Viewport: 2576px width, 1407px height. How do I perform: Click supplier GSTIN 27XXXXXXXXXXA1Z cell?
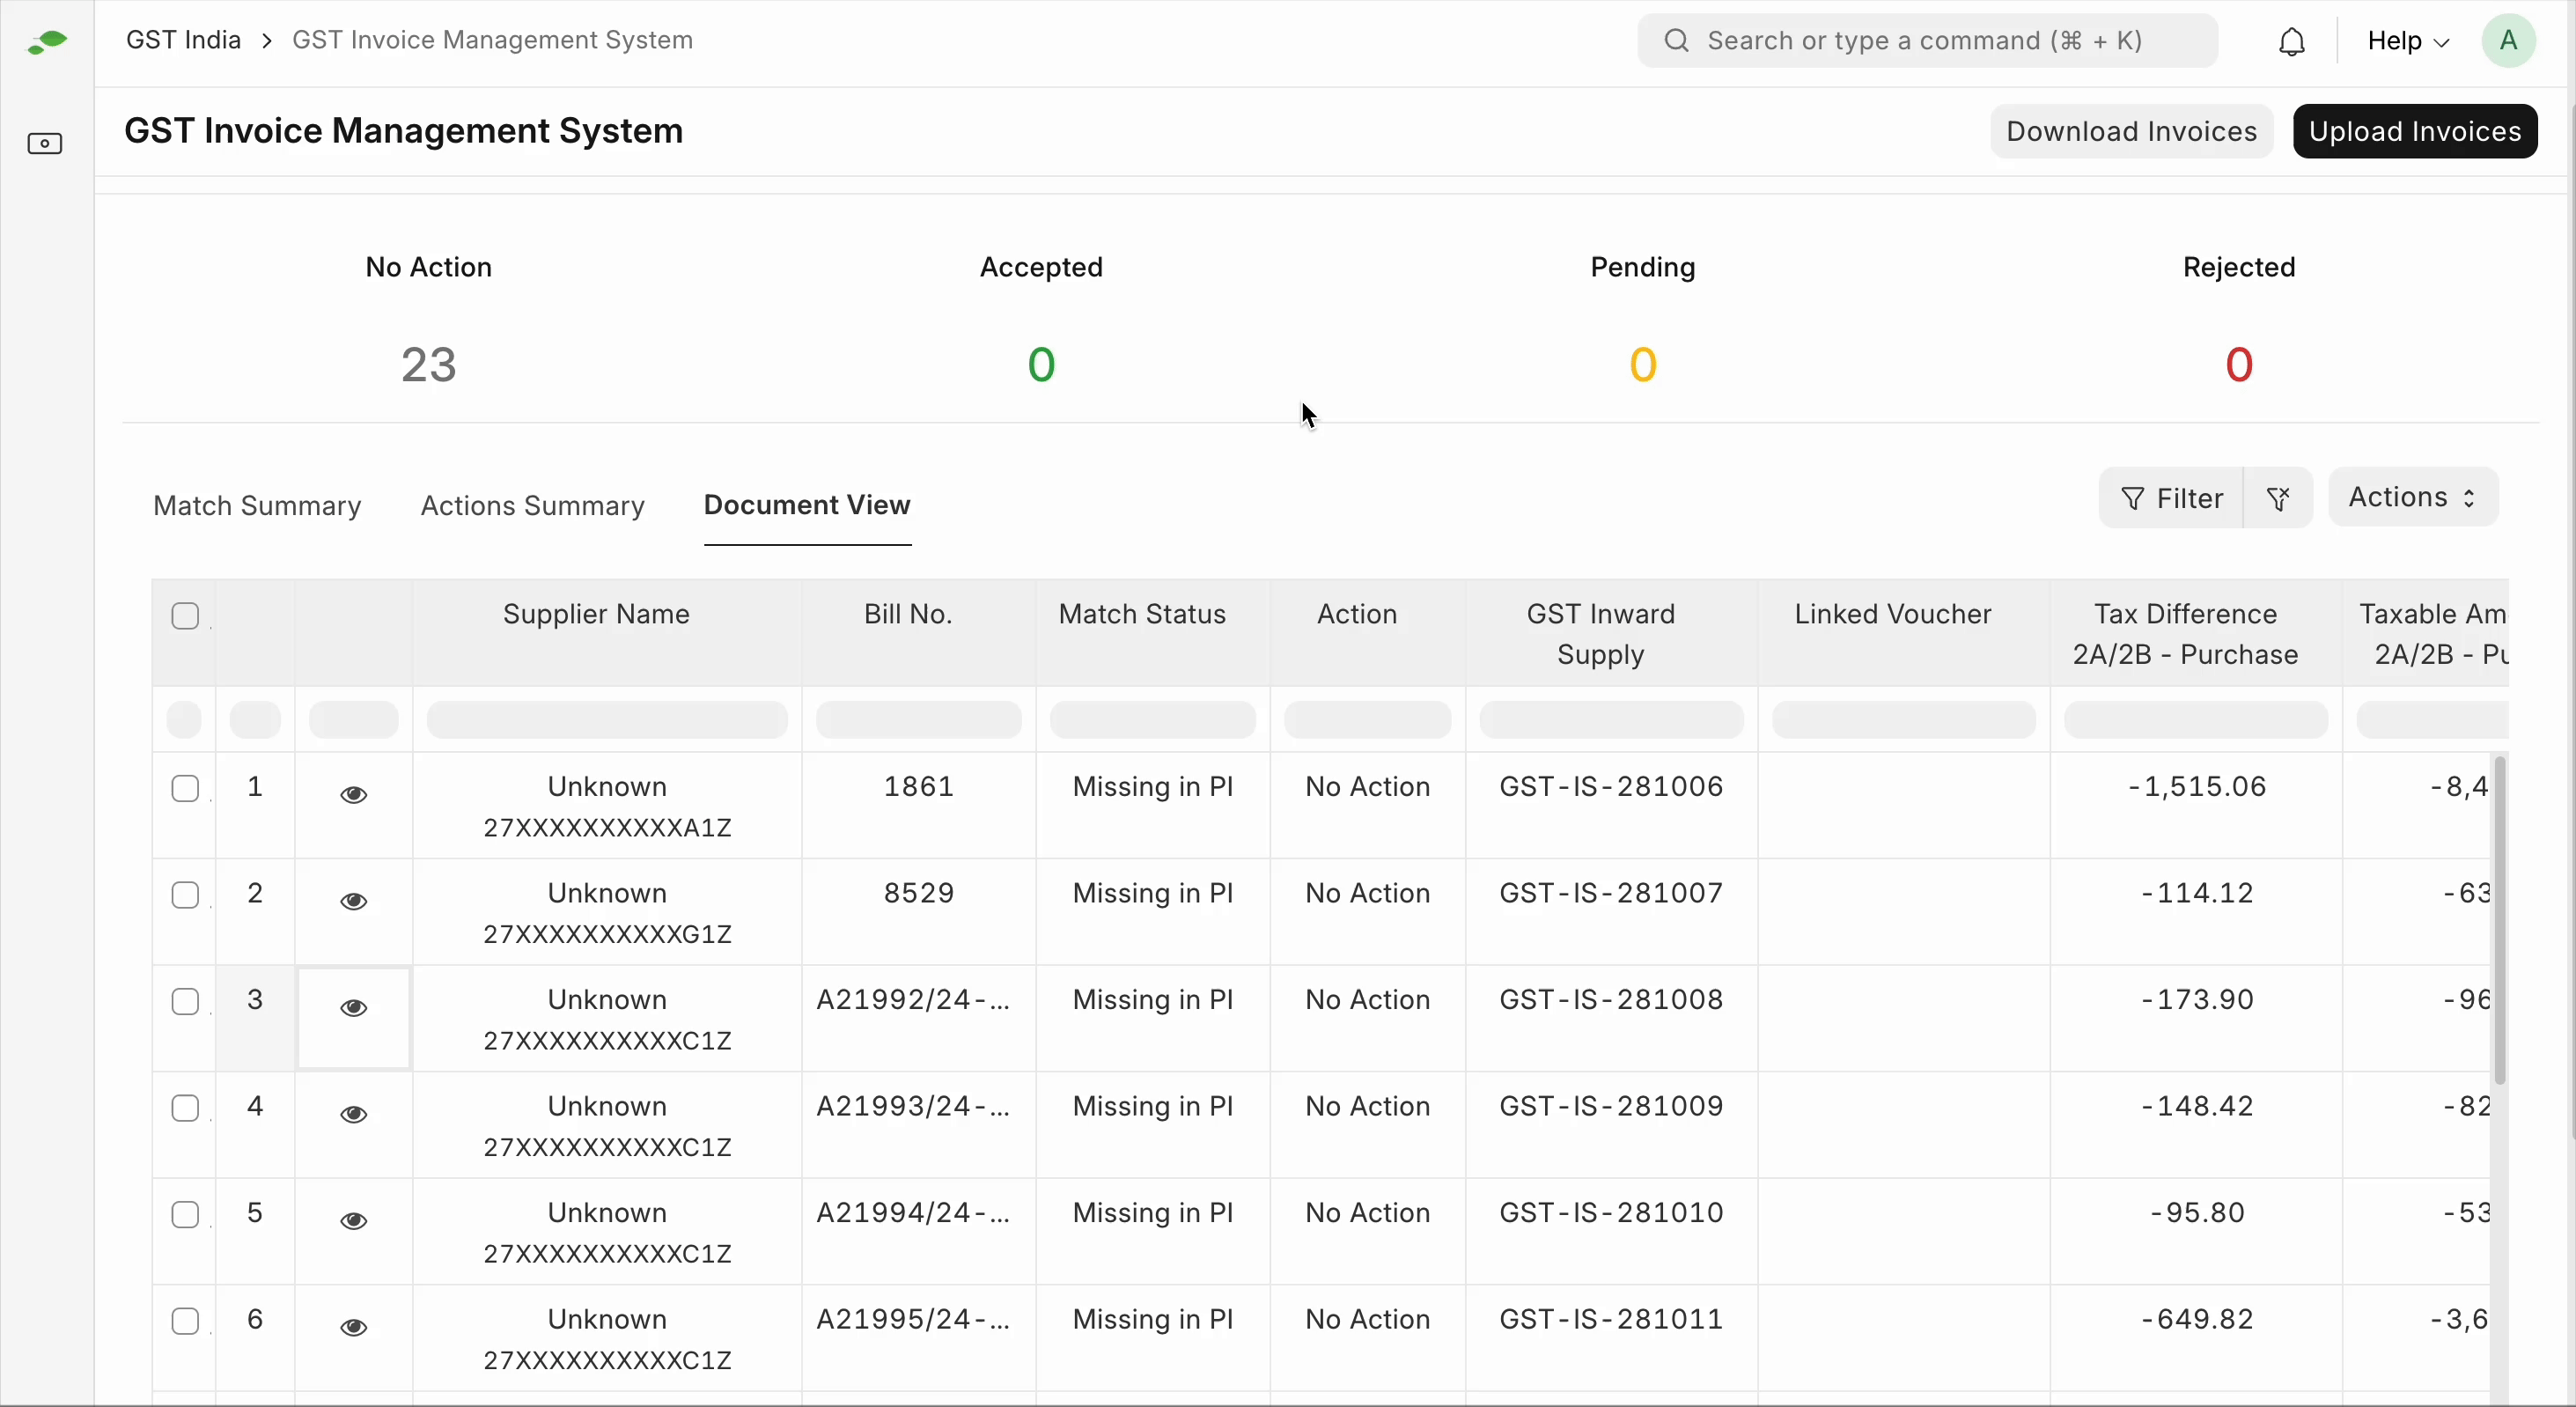(607, 828)
